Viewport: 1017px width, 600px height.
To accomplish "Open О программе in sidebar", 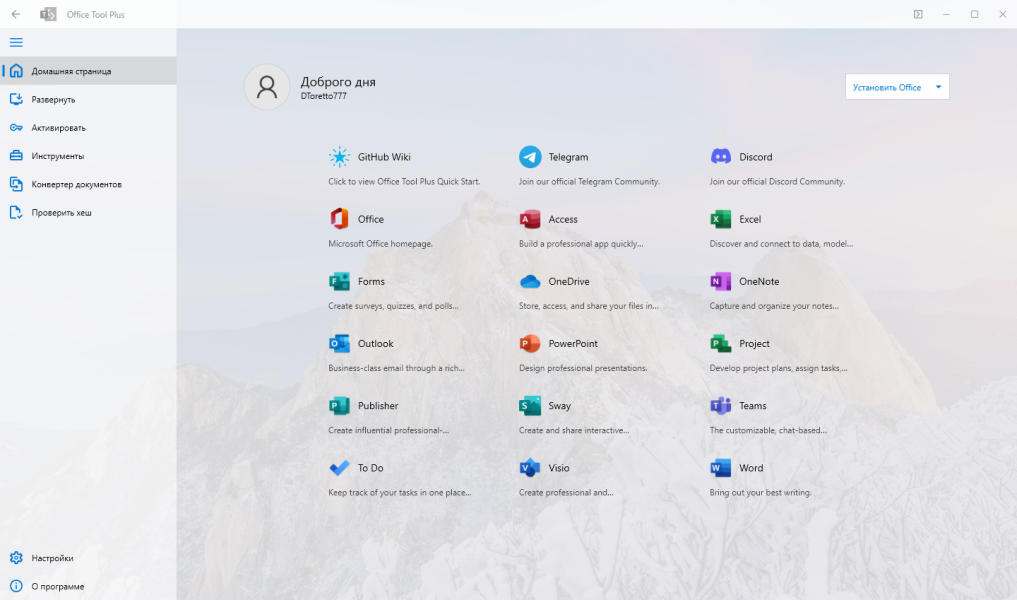I will [x=88, y=586].
